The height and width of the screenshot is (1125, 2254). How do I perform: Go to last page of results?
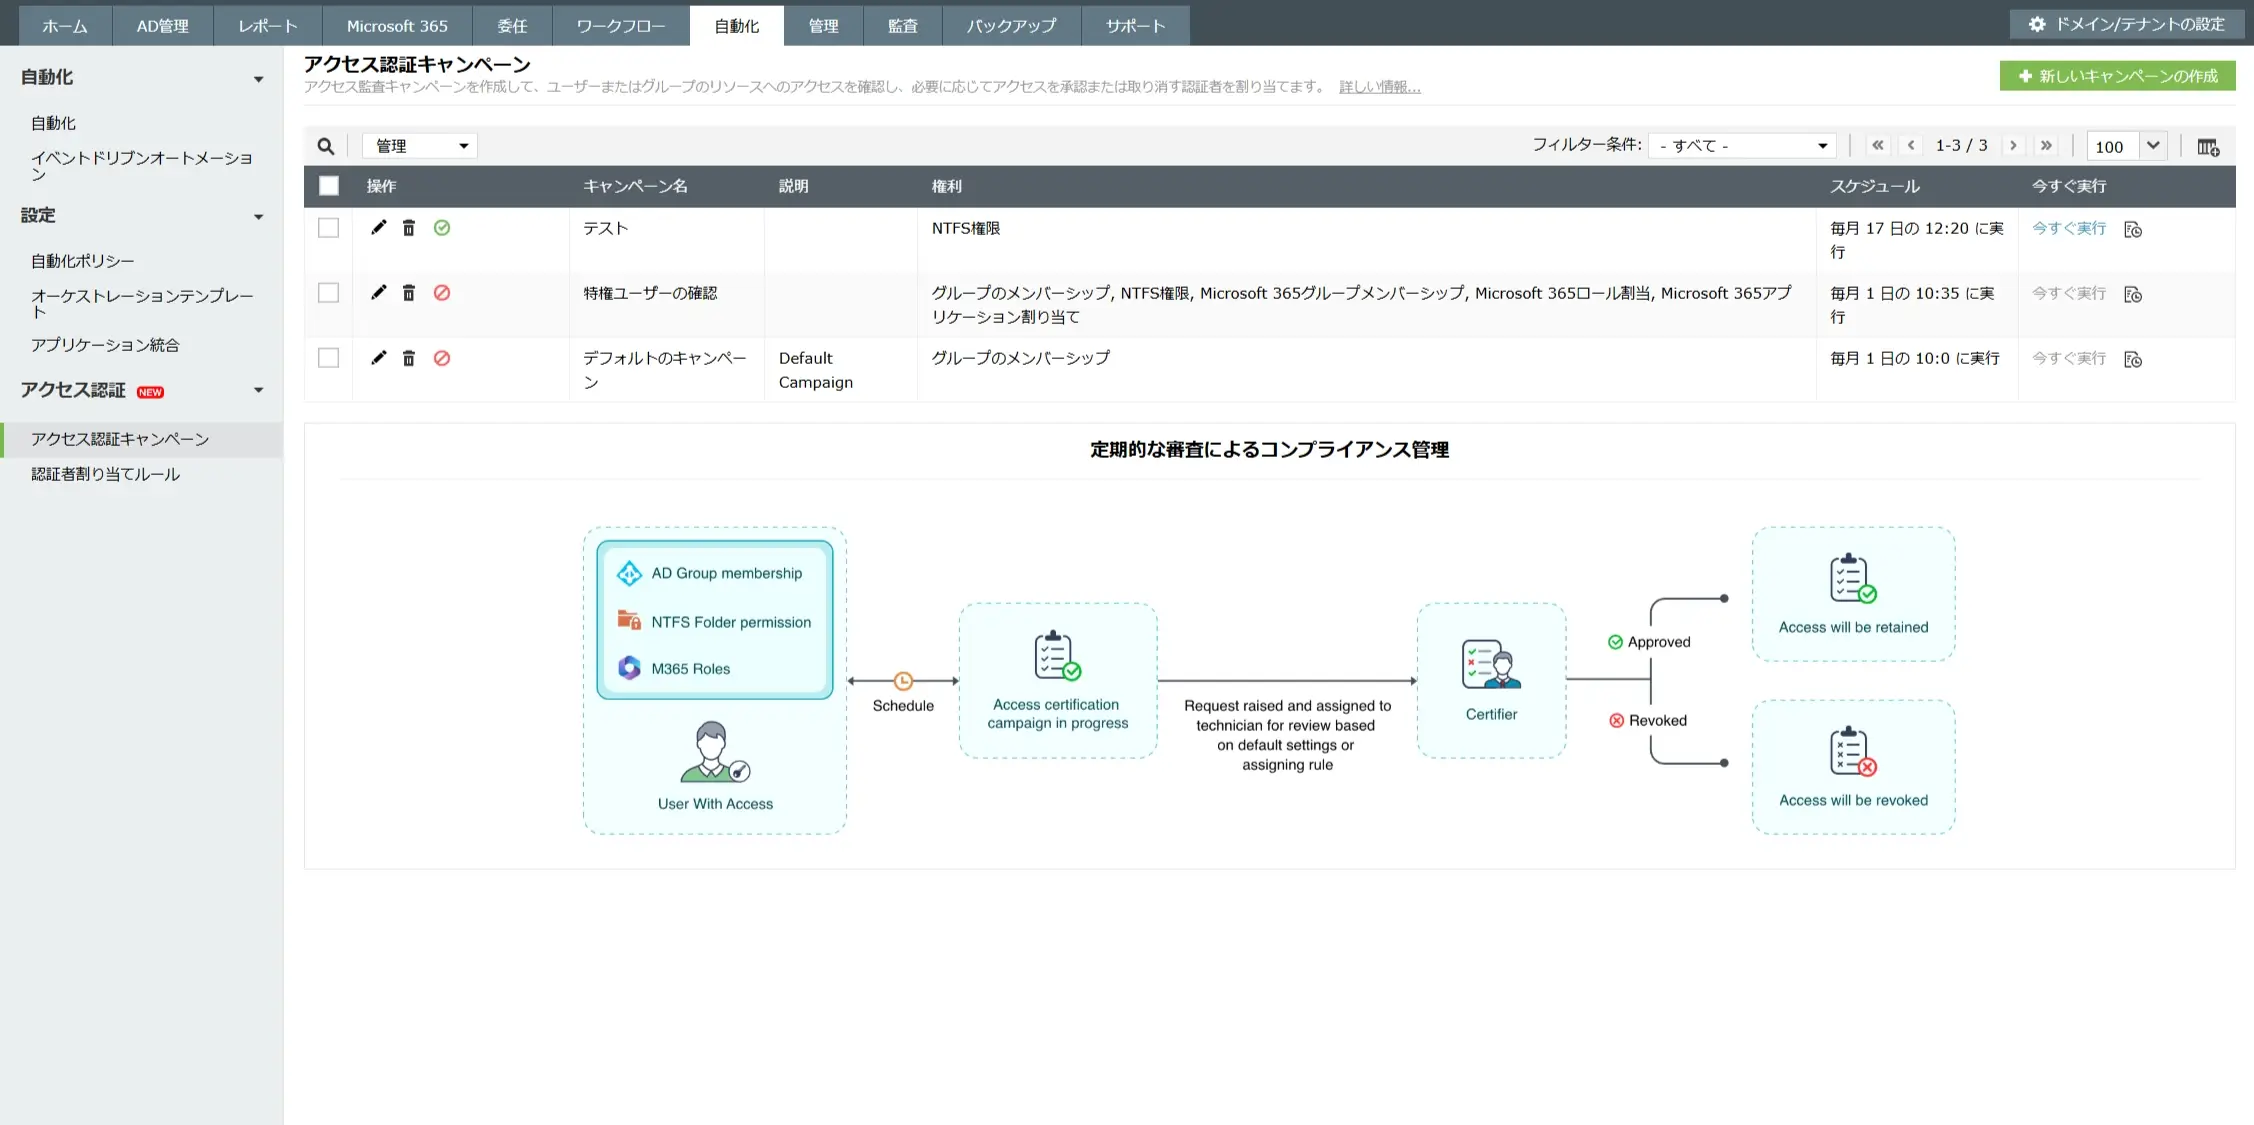click(2046, 146)
